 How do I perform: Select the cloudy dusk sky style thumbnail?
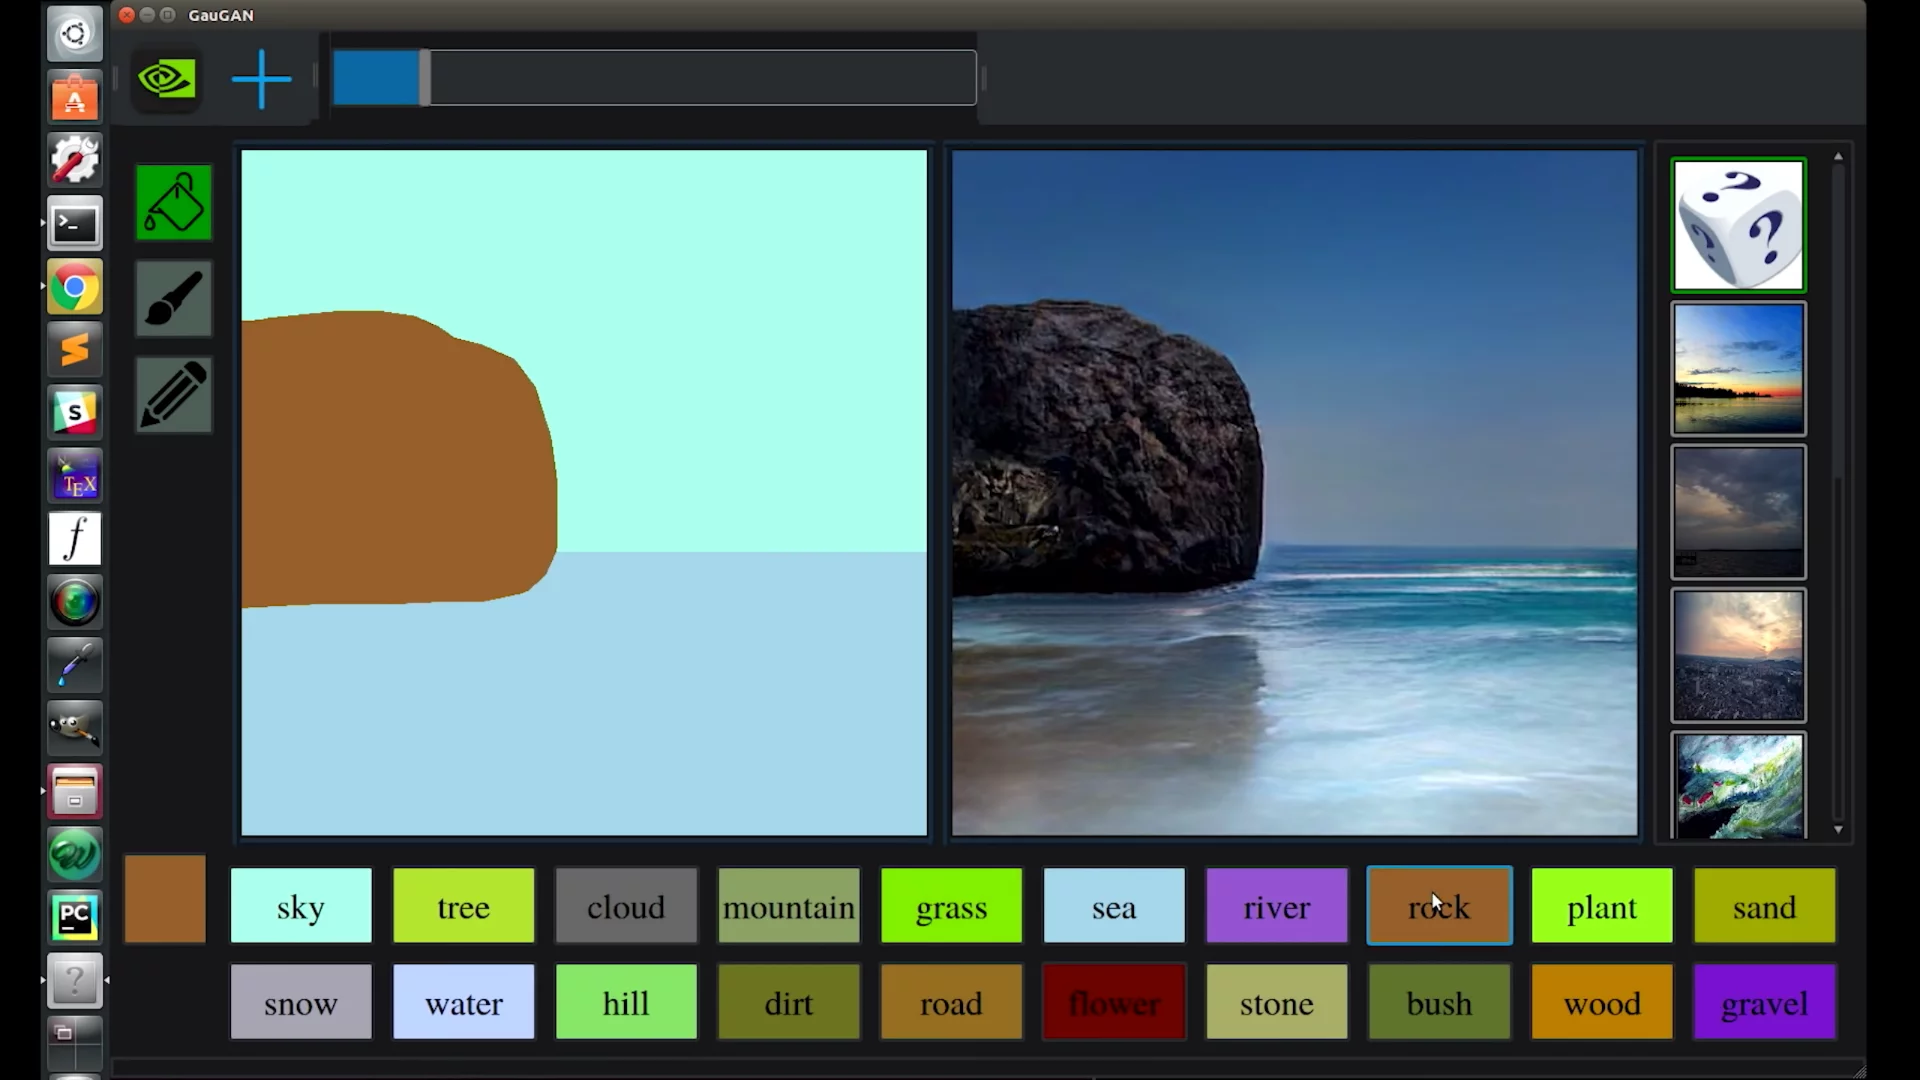pyautogui.click(x=1738, y=512)
